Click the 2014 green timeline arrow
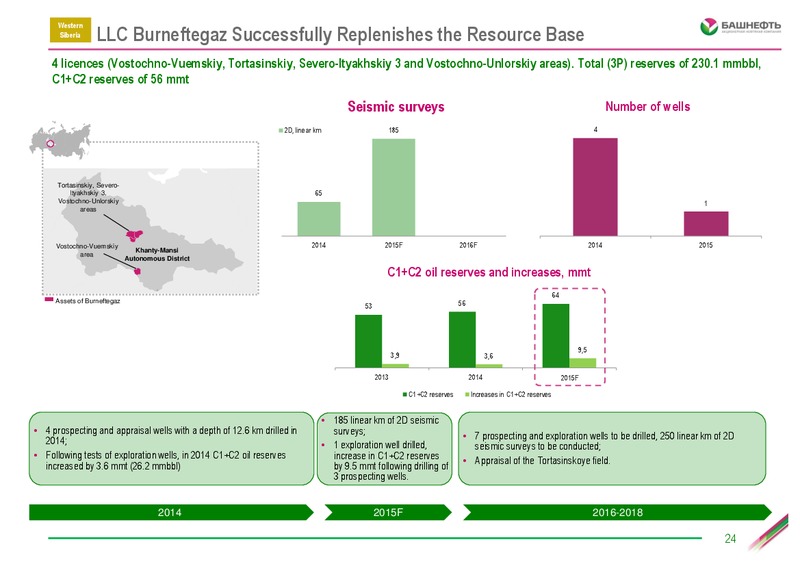Viewport: 800px width, 566px height. click(x=171, y=512)
